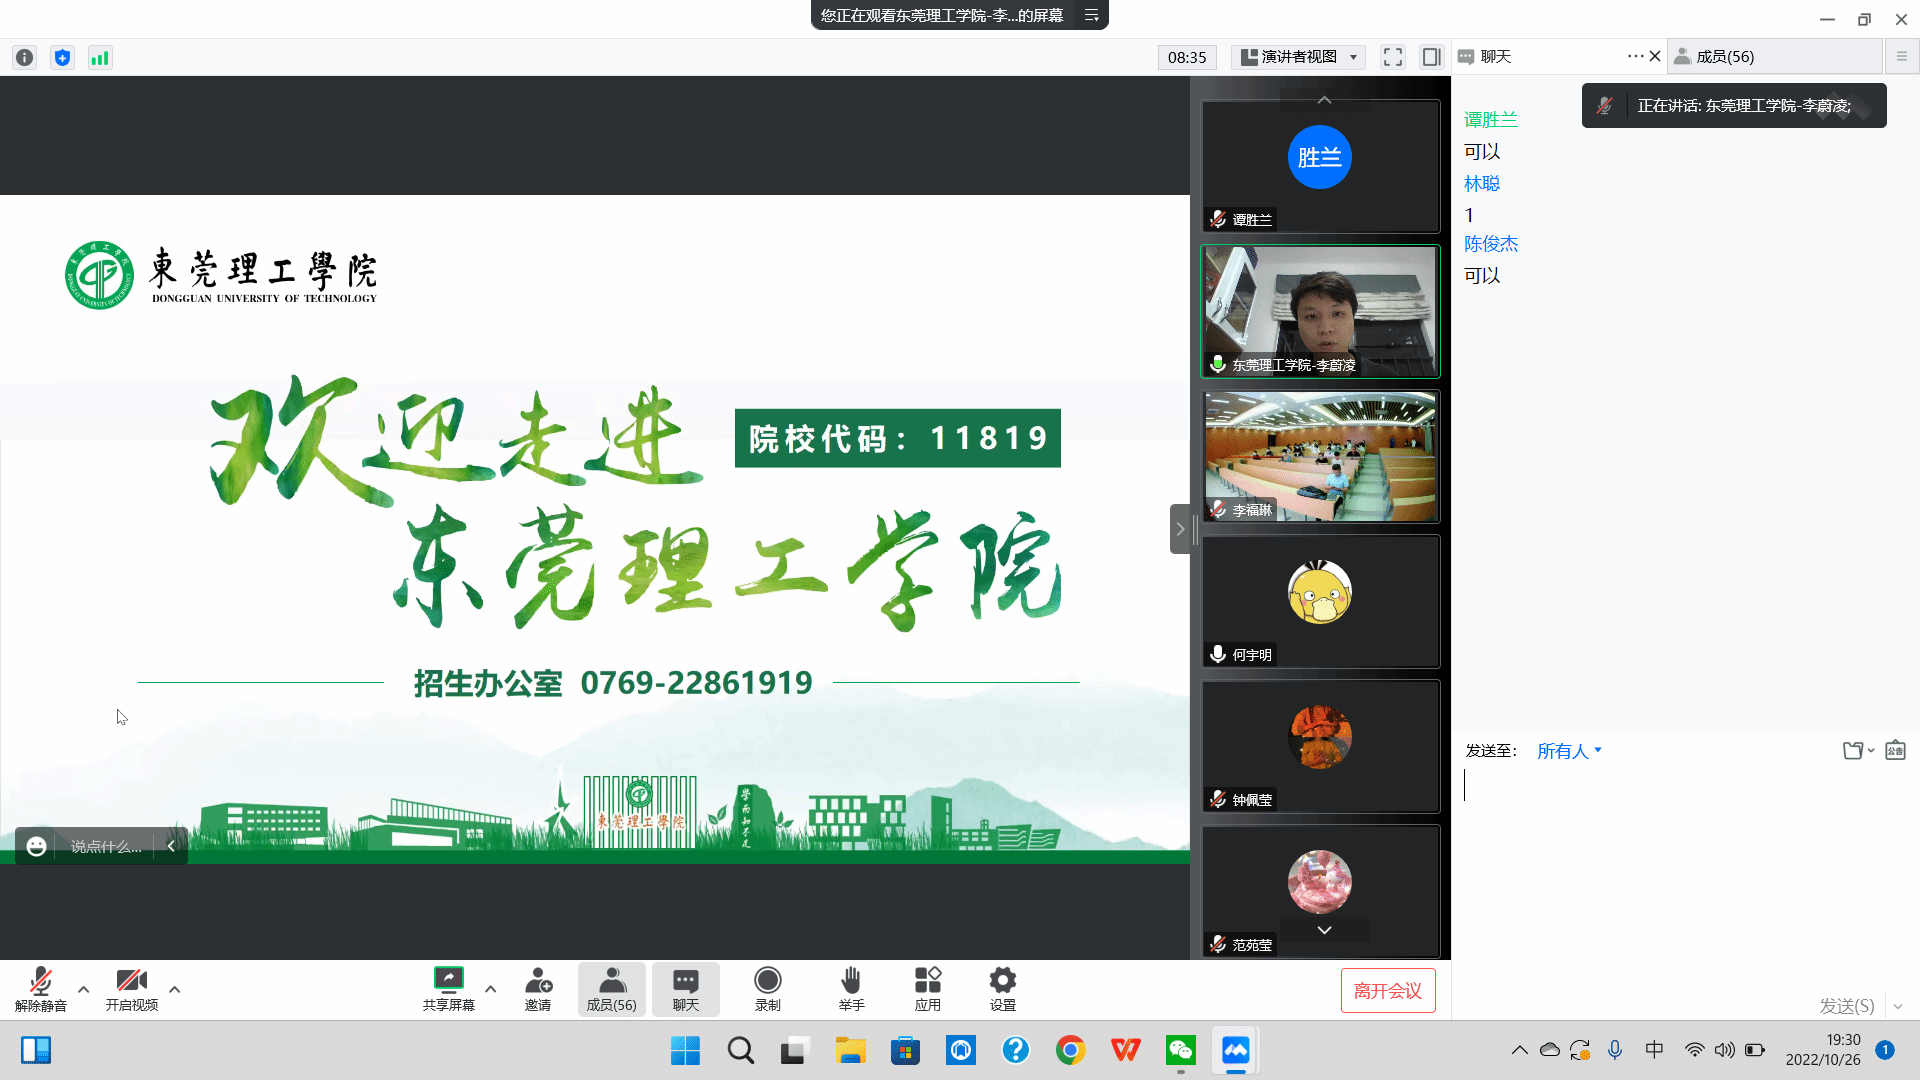Expand audio options arrow beside mute
1920x1080 pixels.
pyautogui.click(x=84, y=989)
